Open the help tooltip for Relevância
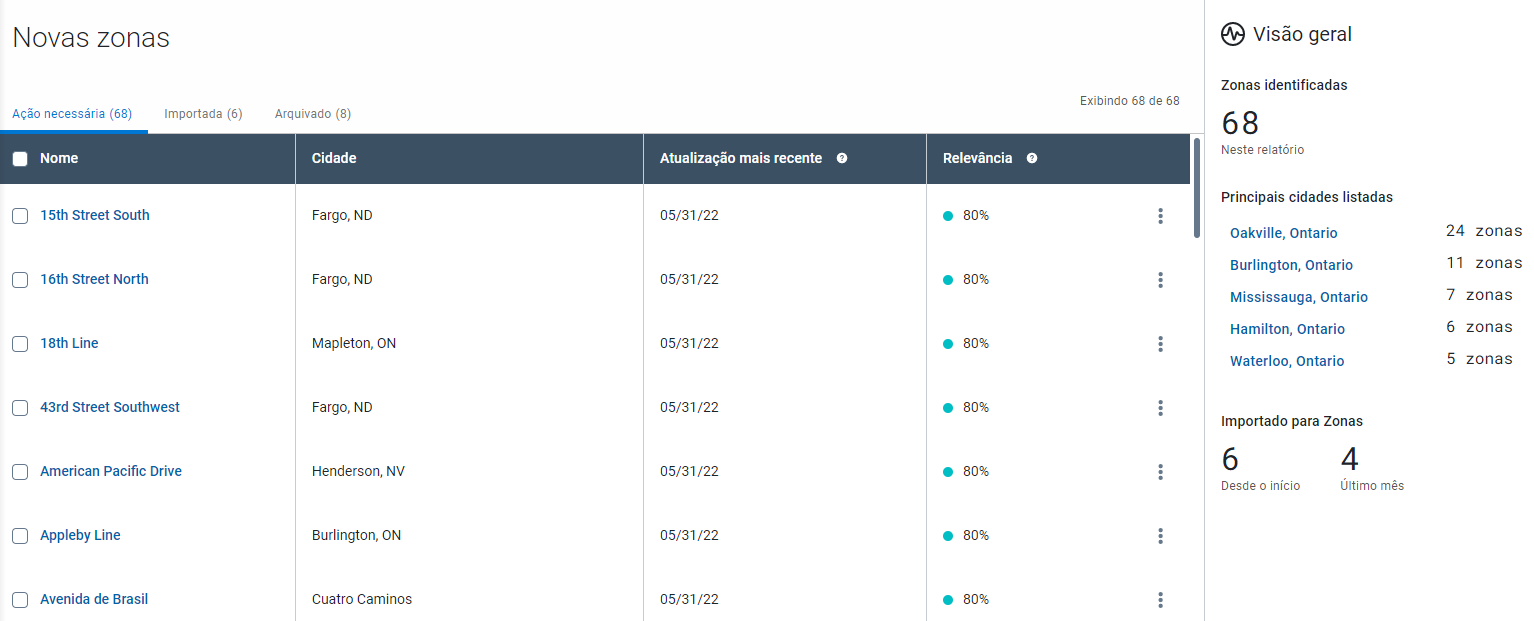 tap(1032, 158)
